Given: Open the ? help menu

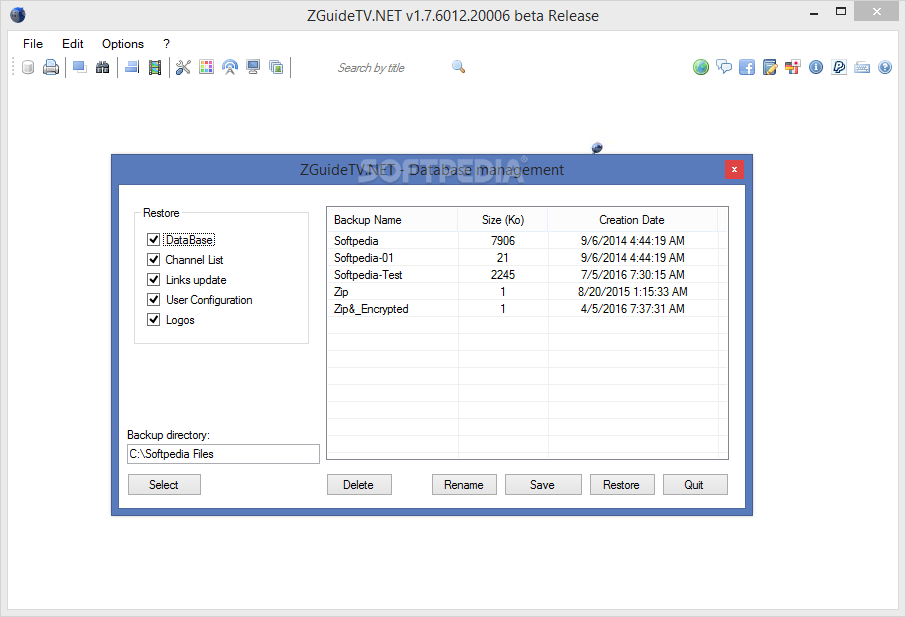Looking at the screenshot, I should pos(166,44).
